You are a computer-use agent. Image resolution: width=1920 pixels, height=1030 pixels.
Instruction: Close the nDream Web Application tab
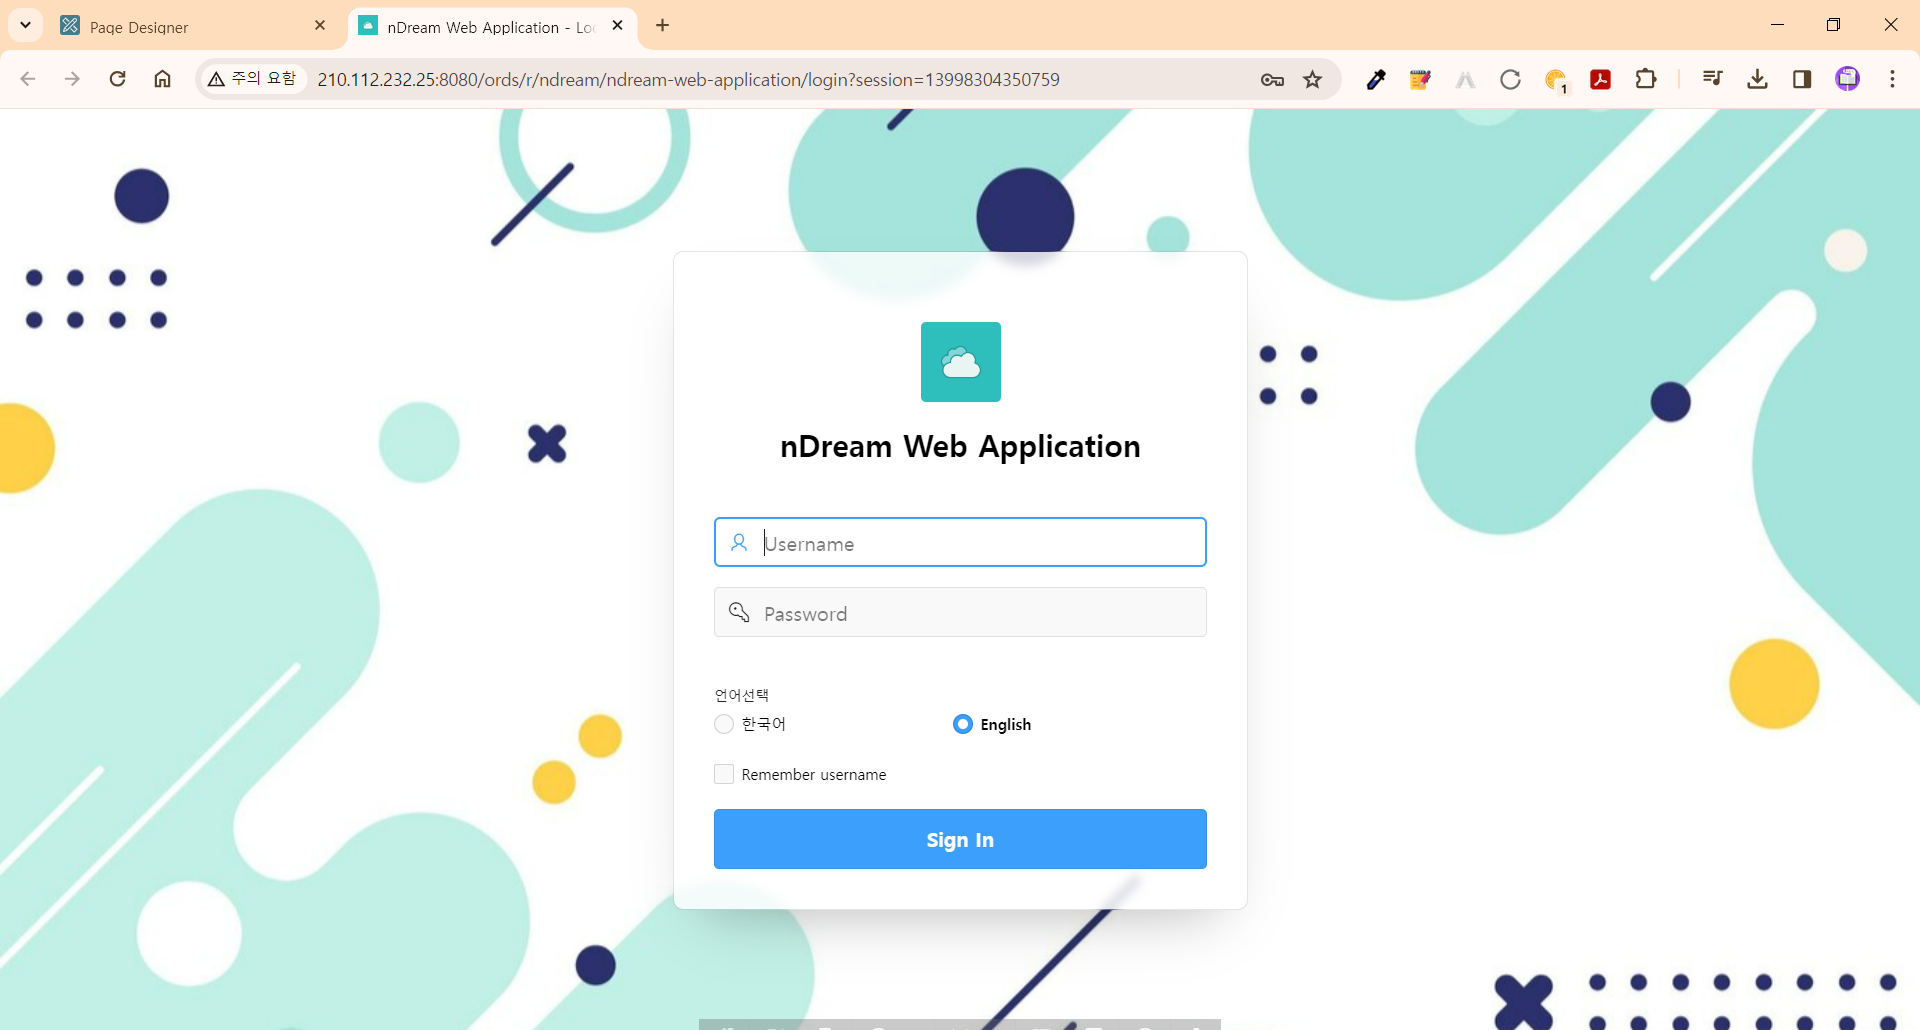click(617, 26)
